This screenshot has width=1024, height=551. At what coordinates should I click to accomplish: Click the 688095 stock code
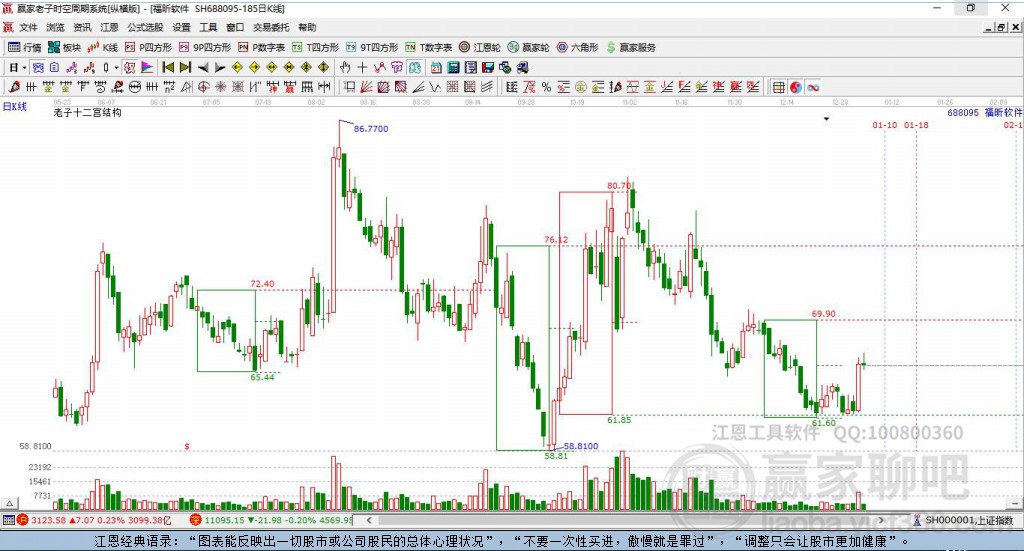(x=963, y=112)
